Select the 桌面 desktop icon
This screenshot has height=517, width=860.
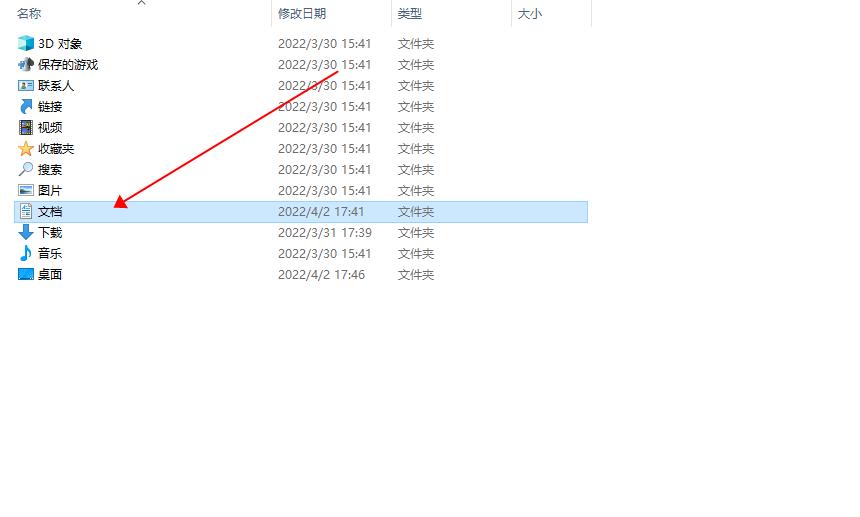coord(26,274)
